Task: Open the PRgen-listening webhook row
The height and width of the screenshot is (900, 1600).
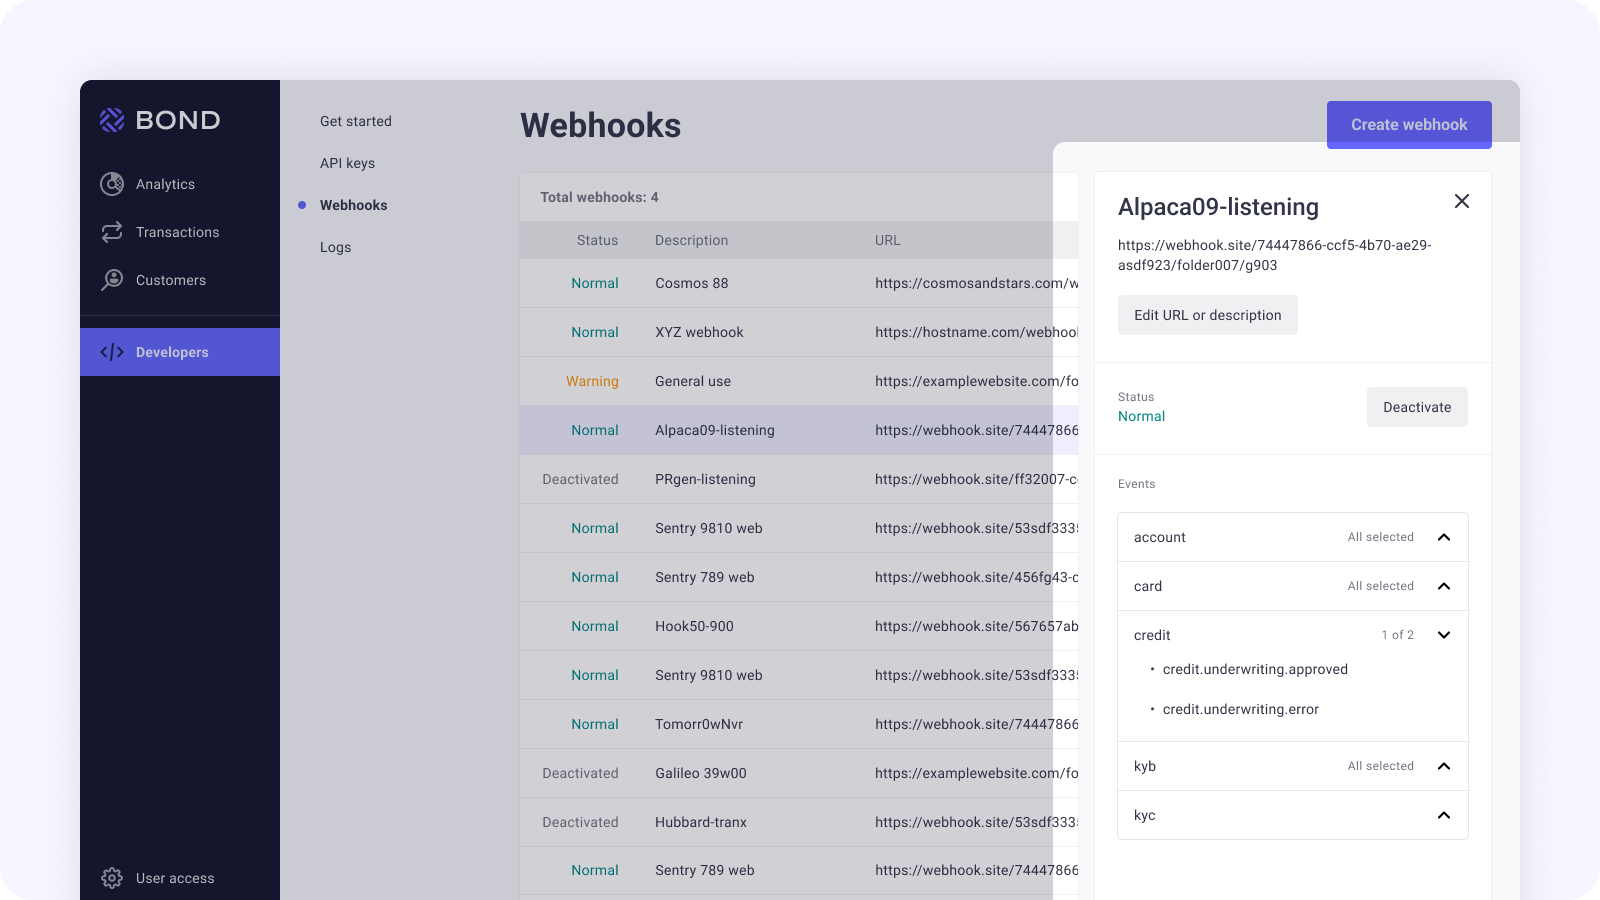Action: (799, 479)
